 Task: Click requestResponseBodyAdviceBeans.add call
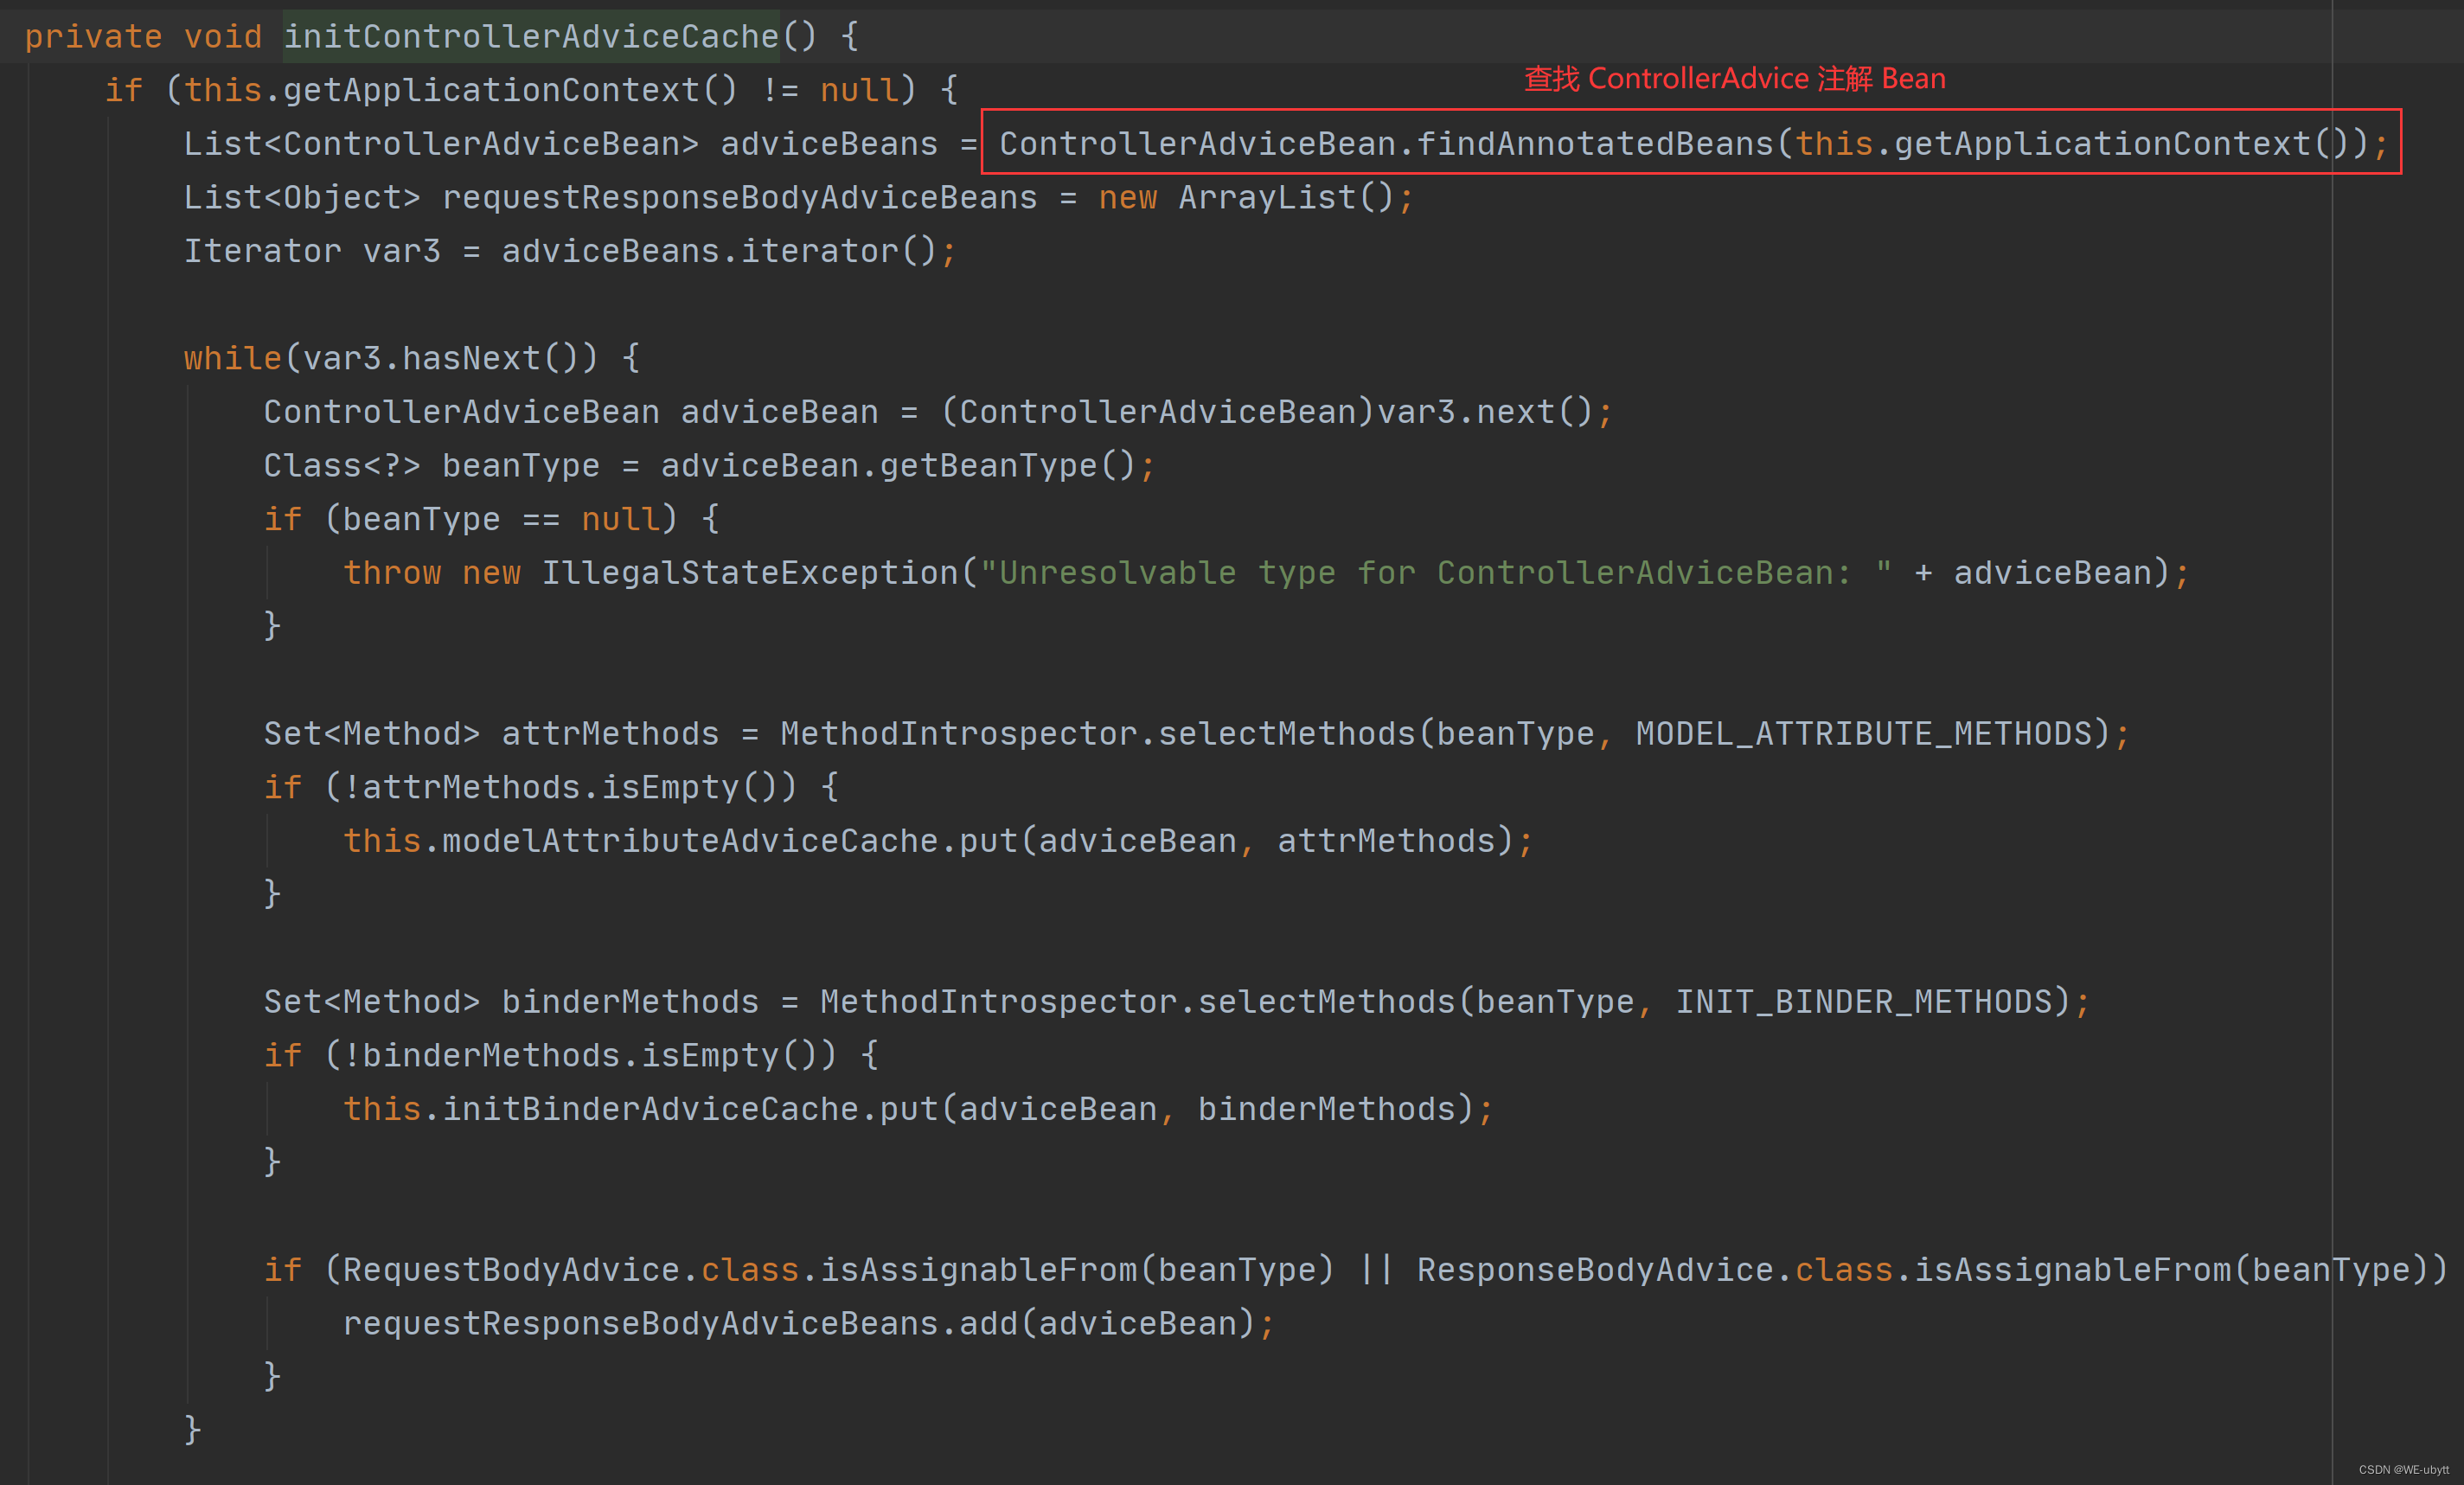tap(739, 1320)
